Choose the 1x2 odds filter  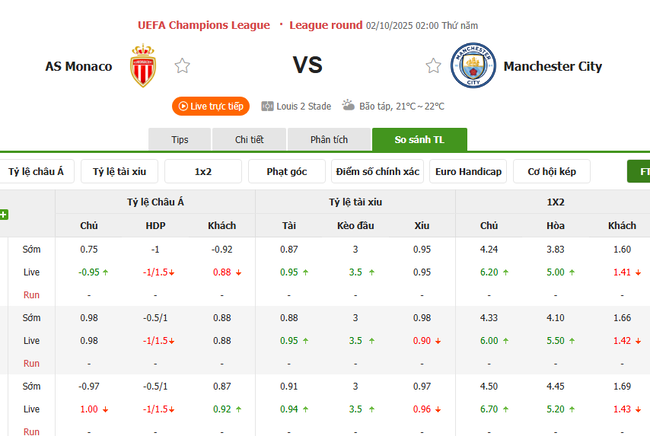(203, 172)
